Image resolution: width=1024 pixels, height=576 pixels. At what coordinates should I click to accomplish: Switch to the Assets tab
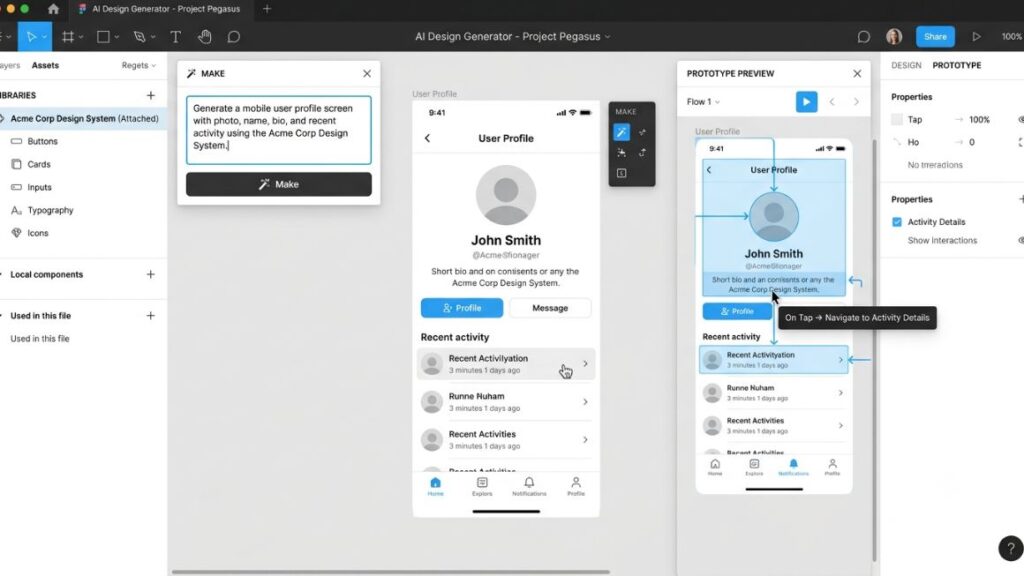[x=45, y=65]
